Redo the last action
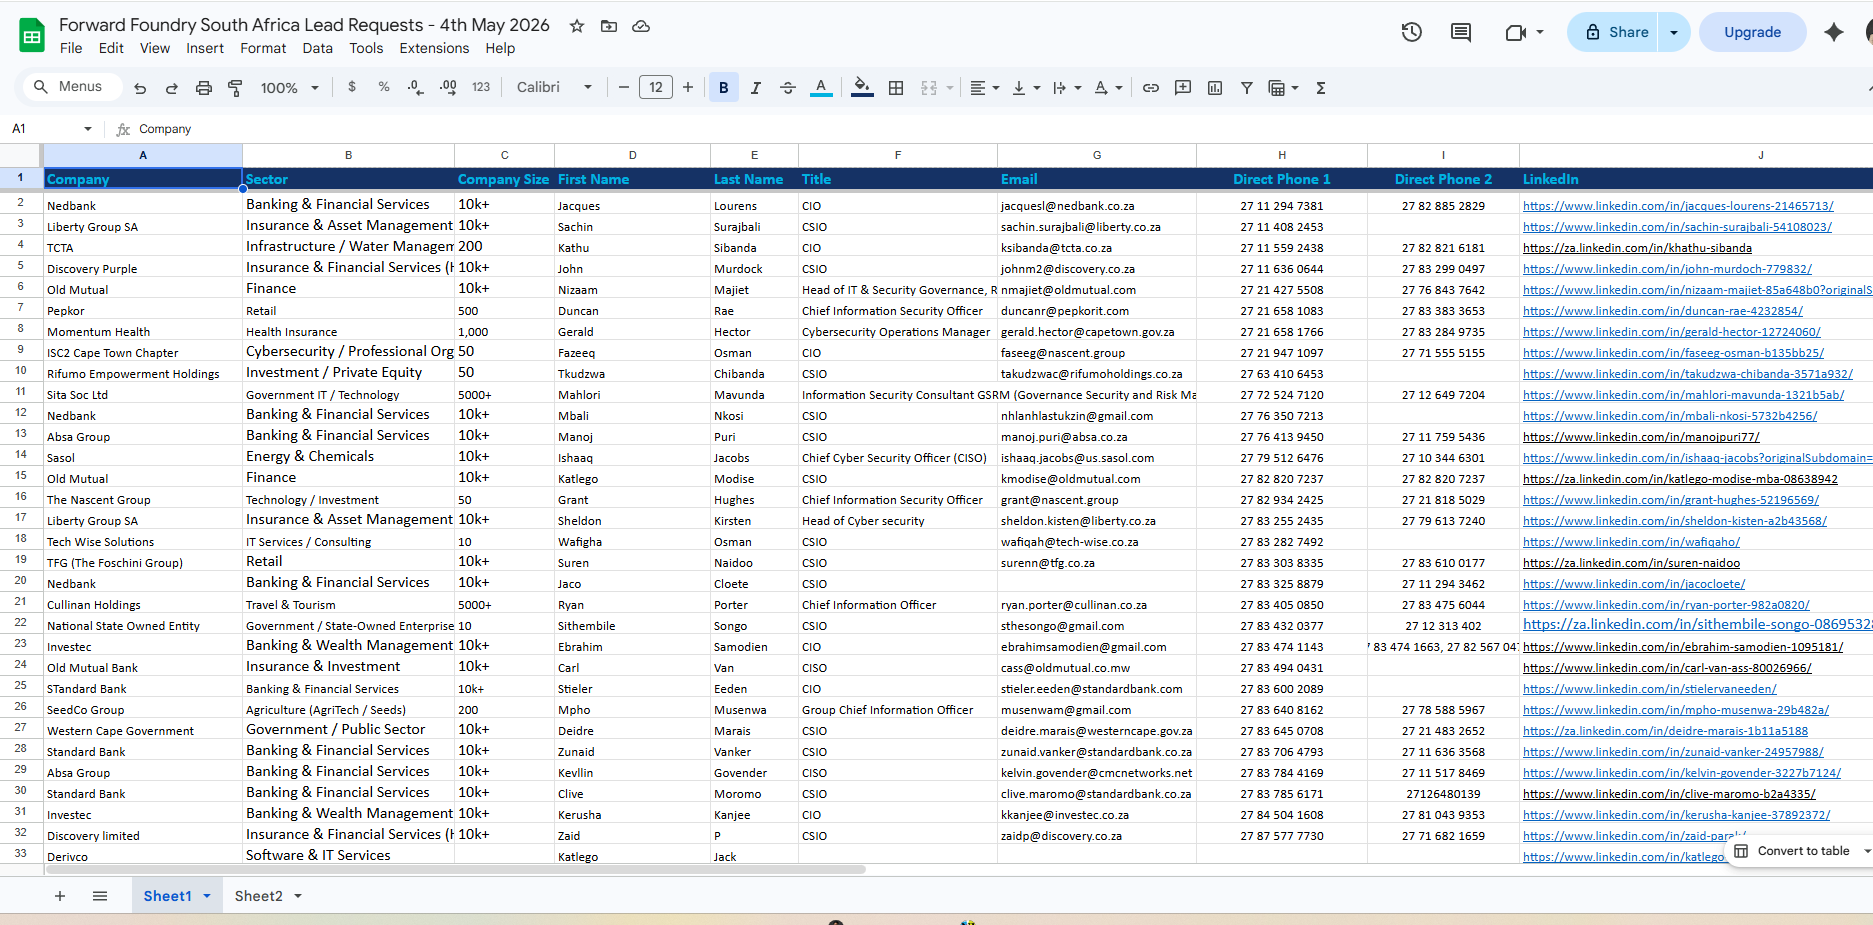1873x925 pixels. [172, 88]
